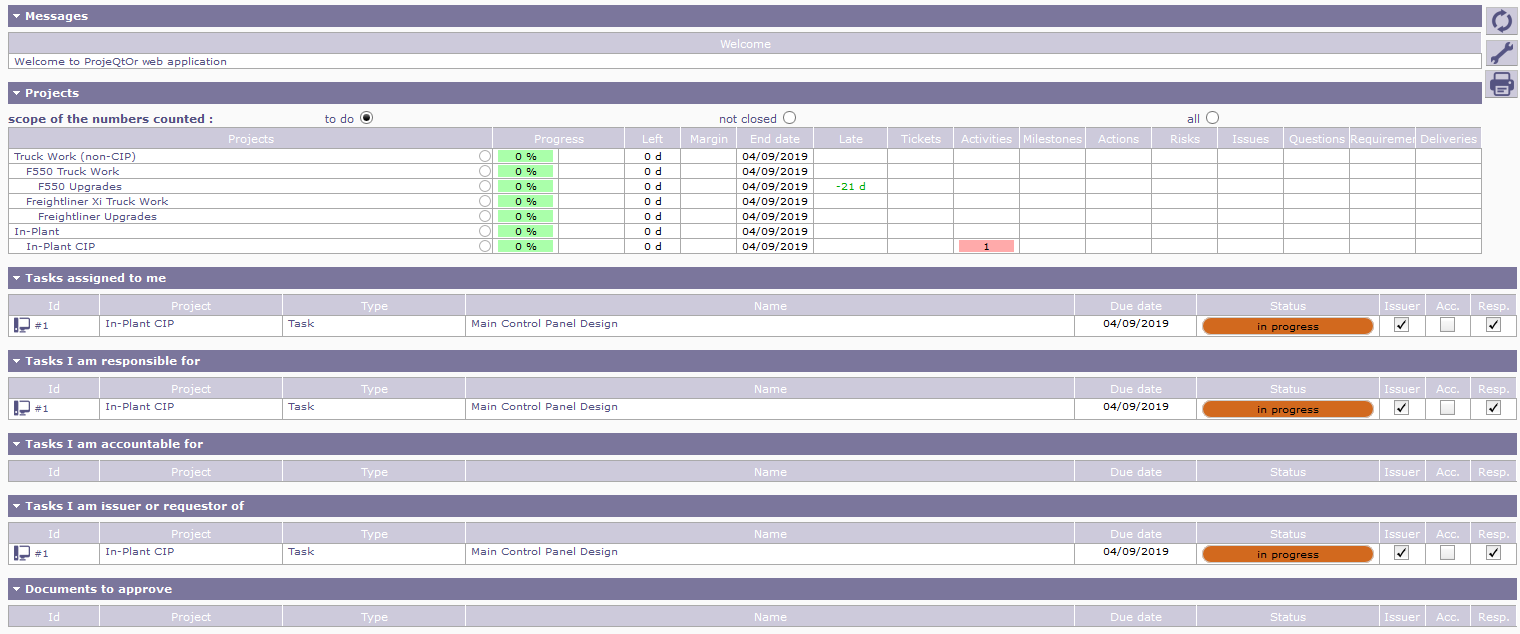Click the print icon
Viewport: 1520px width, 634px height.
pos(1501,84)
